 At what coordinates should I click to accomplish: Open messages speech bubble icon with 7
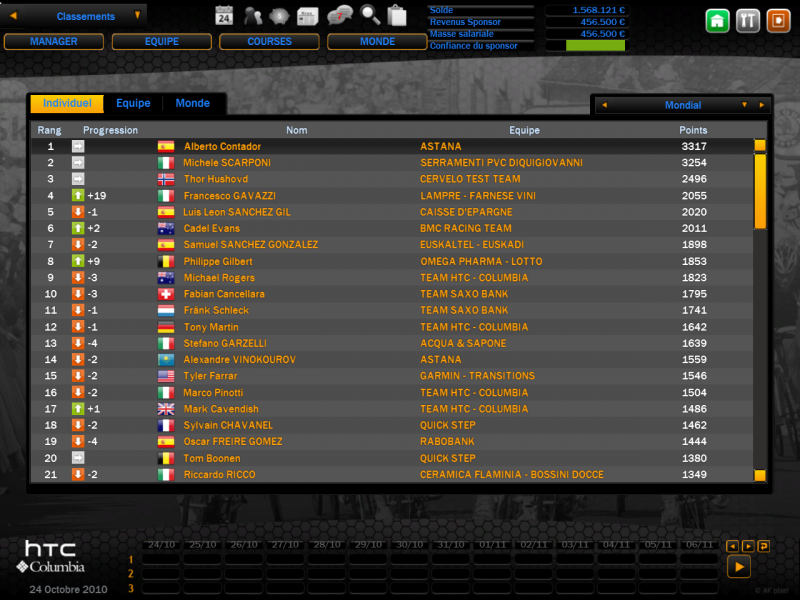coord(340,15)
